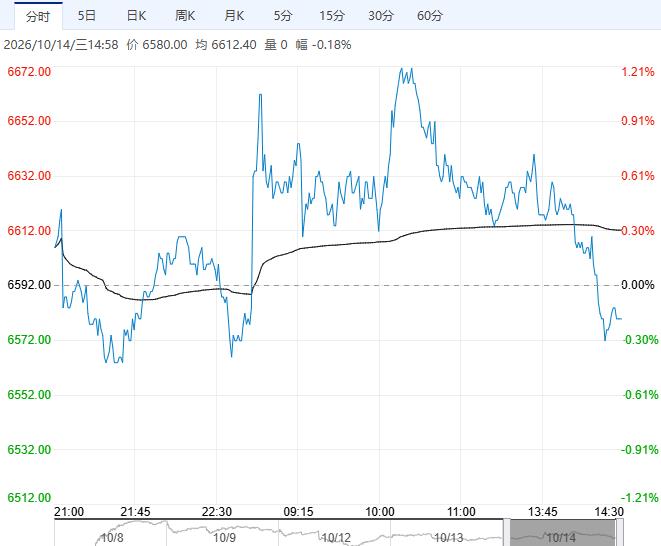Select the 15分 interval tab
The width and height of the screenshot is (661, 546).
(332, 16)
